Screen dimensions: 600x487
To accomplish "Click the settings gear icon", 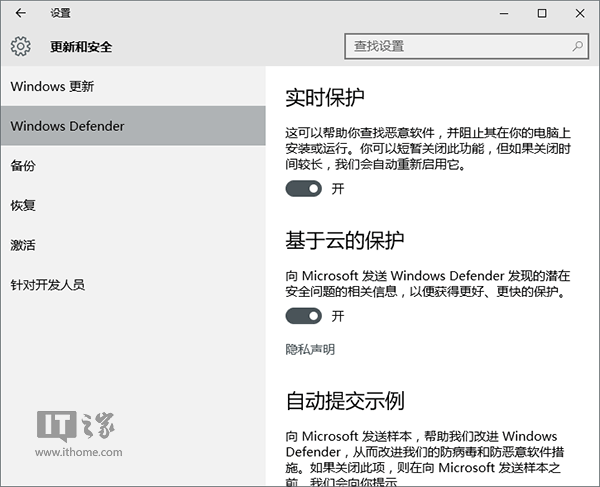I will (21, 46).
